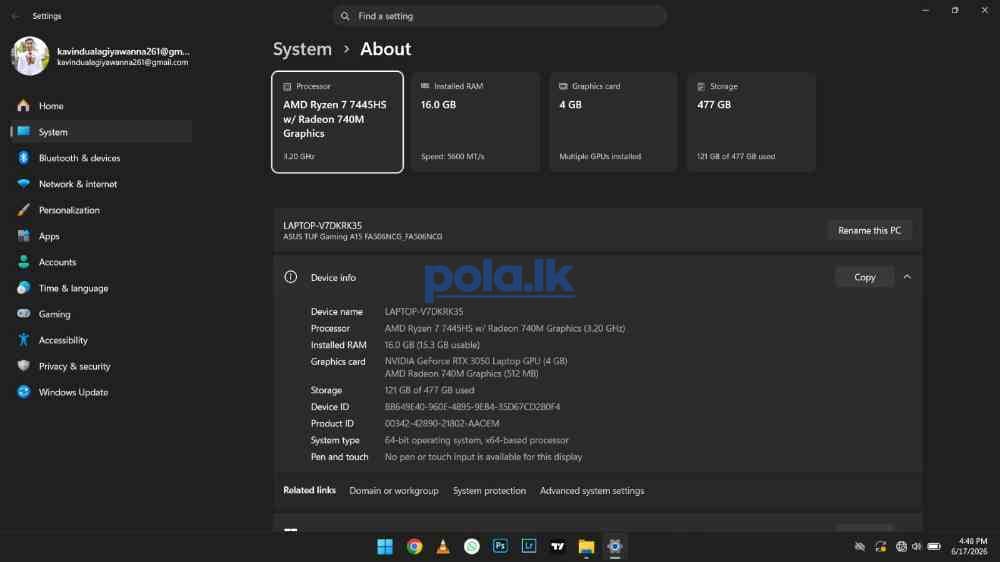Click the user profile picture
This screenshot has width=1000, height=562.
tap(30, 56)
